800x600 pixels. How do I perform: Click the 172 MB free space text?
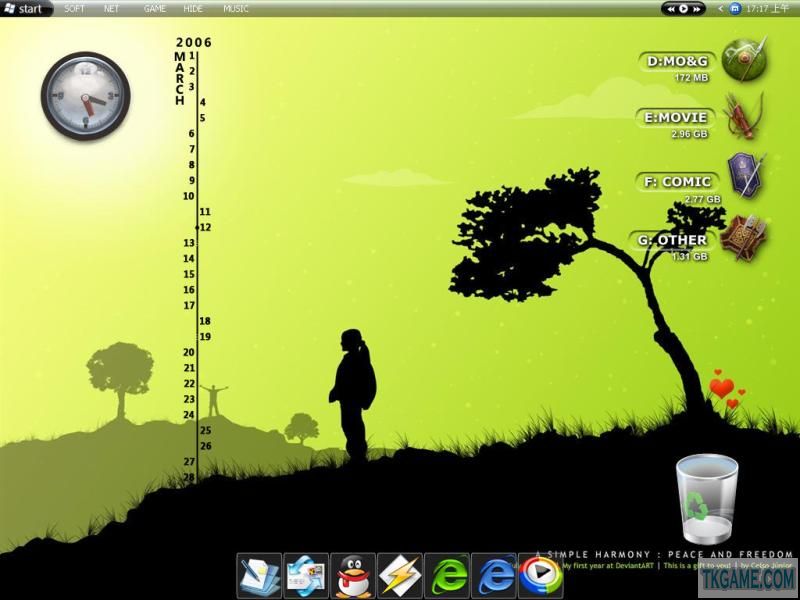691,78
